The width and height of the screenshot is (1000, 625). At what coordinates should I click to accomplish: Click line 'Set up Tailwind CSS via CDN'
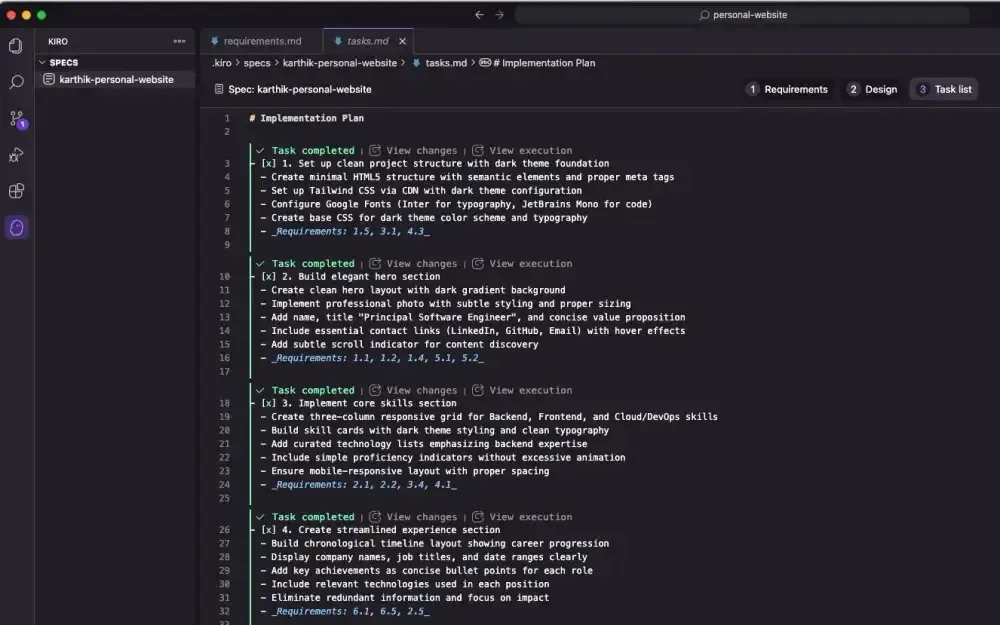(421, 191)
